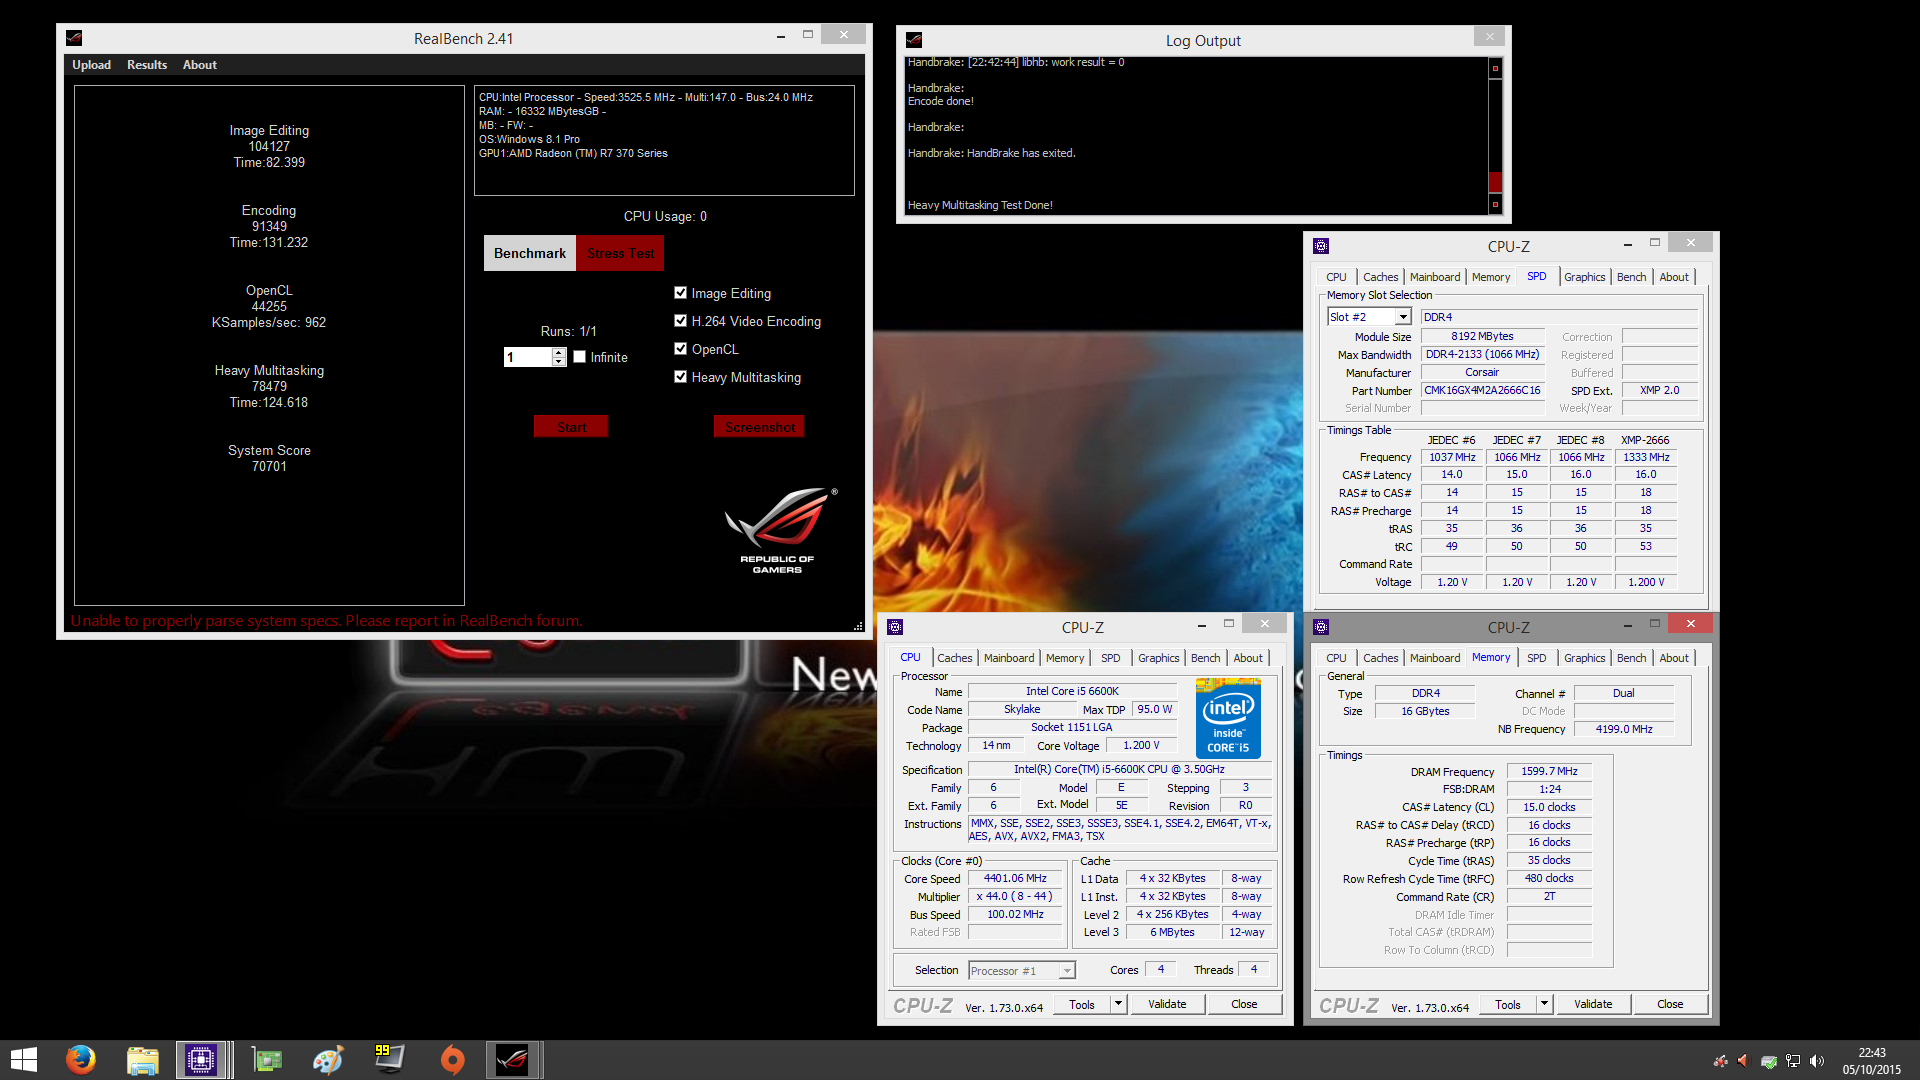This screenshot has width=1920, height=1080.
Task: Click Log Output scrollbar up arrow
Action: click(x=1495, y=68)
